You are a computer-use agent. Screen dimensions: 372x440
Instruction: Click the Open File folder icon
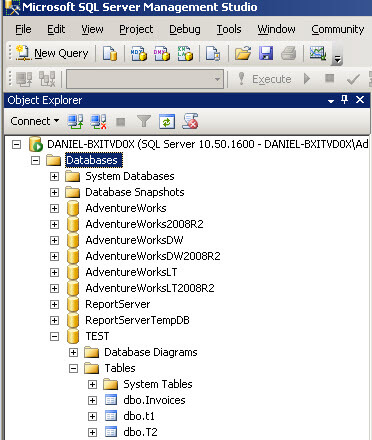coord(243,53)
